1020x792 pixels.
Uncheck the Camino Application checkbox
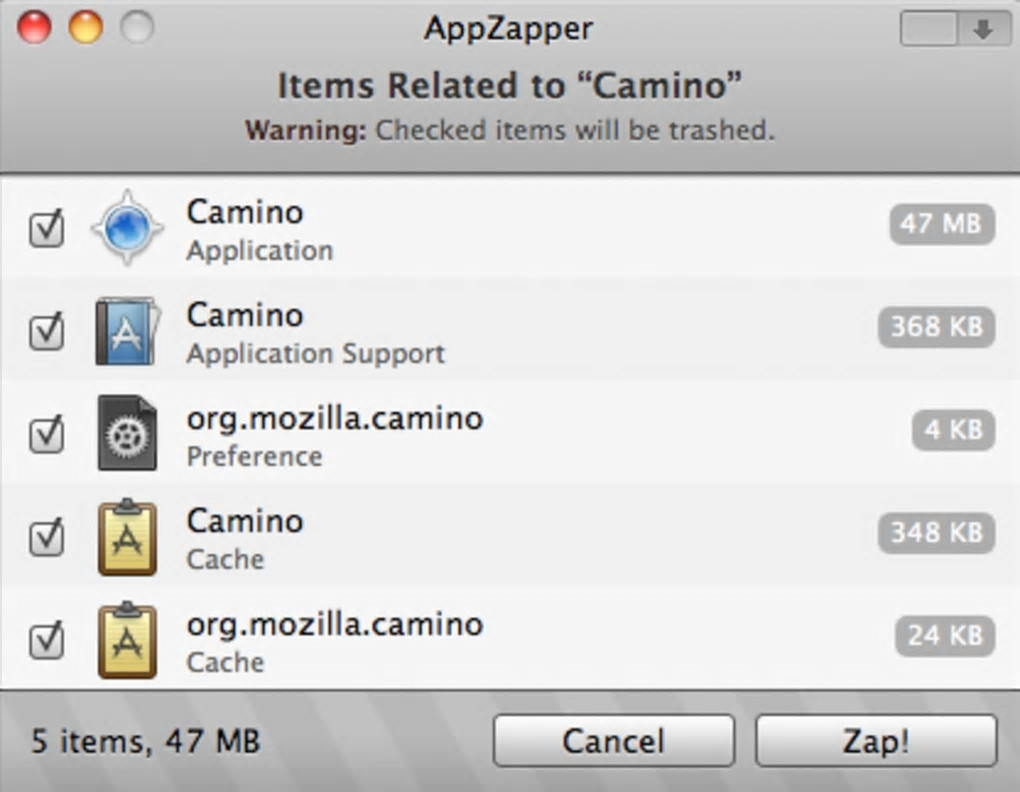pos(46,229)
